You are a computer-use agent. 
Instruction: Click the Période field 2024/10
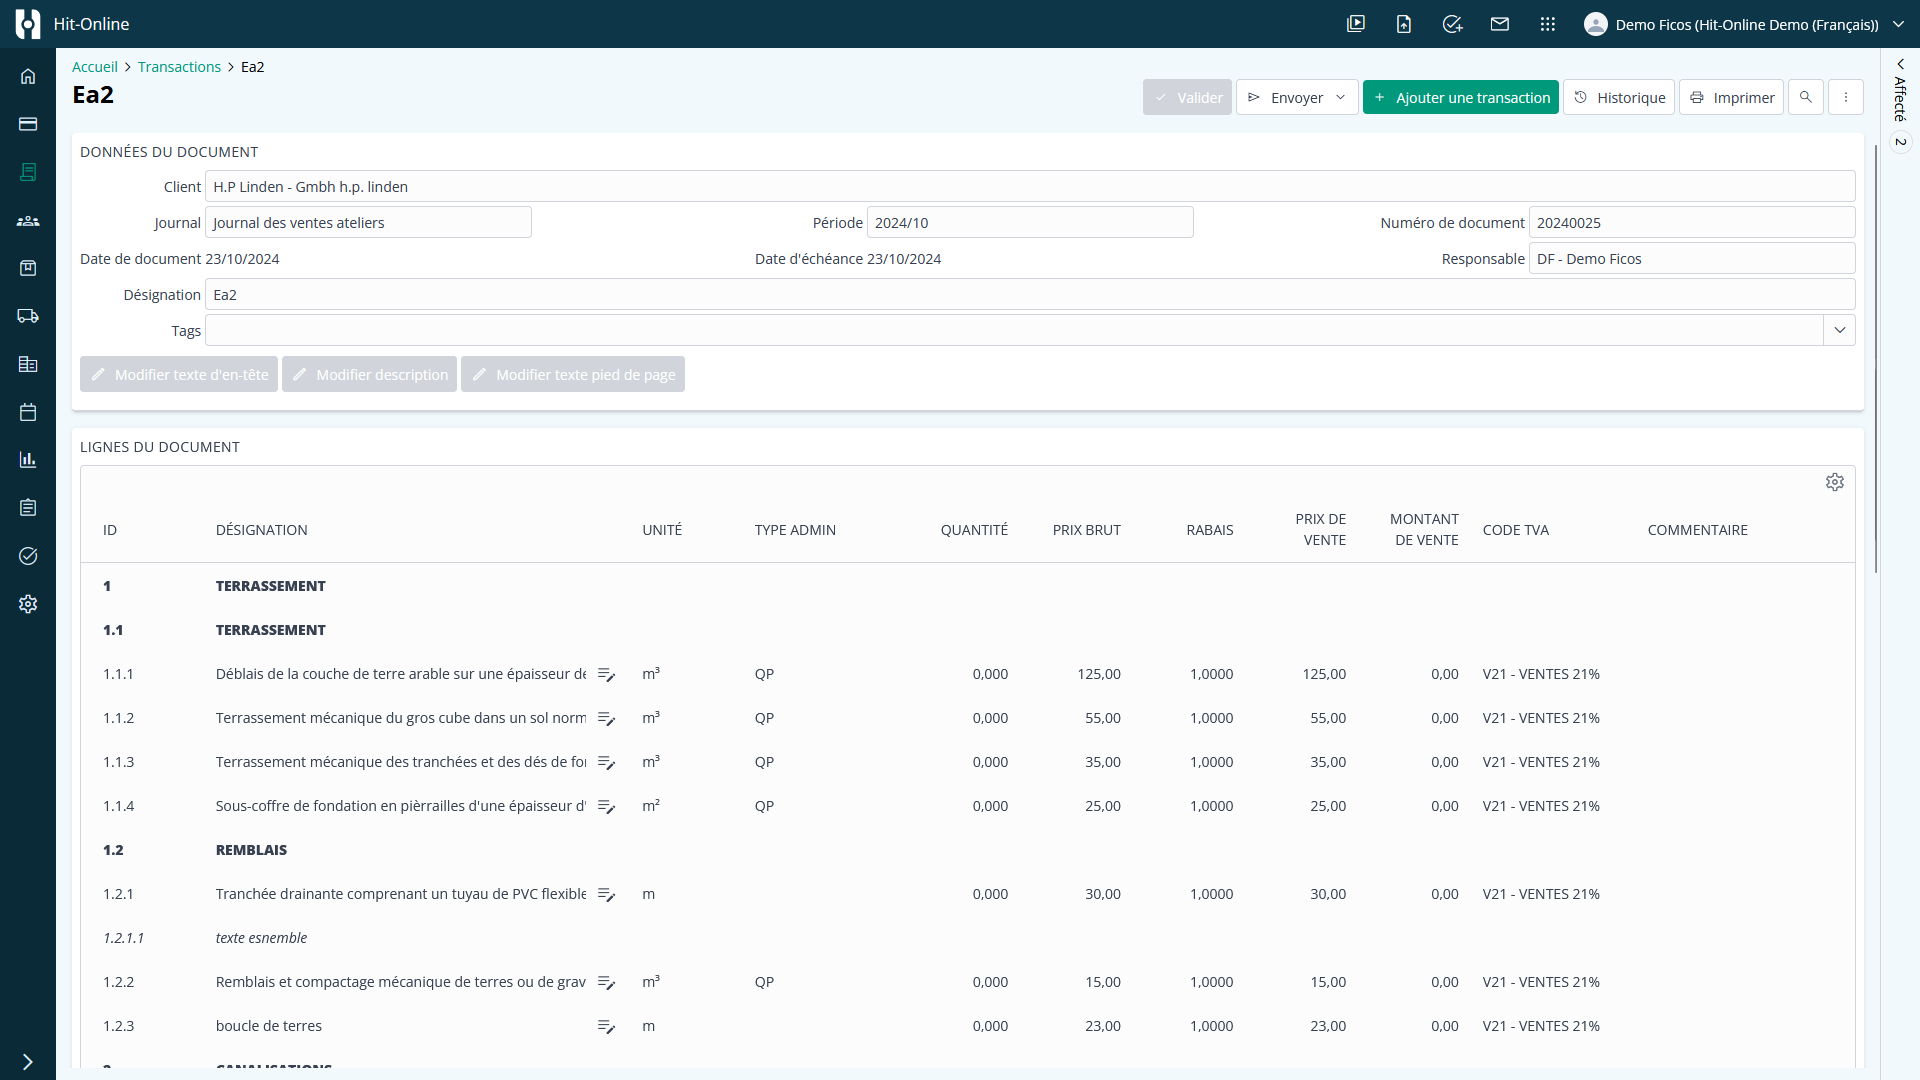point(1030,222)
